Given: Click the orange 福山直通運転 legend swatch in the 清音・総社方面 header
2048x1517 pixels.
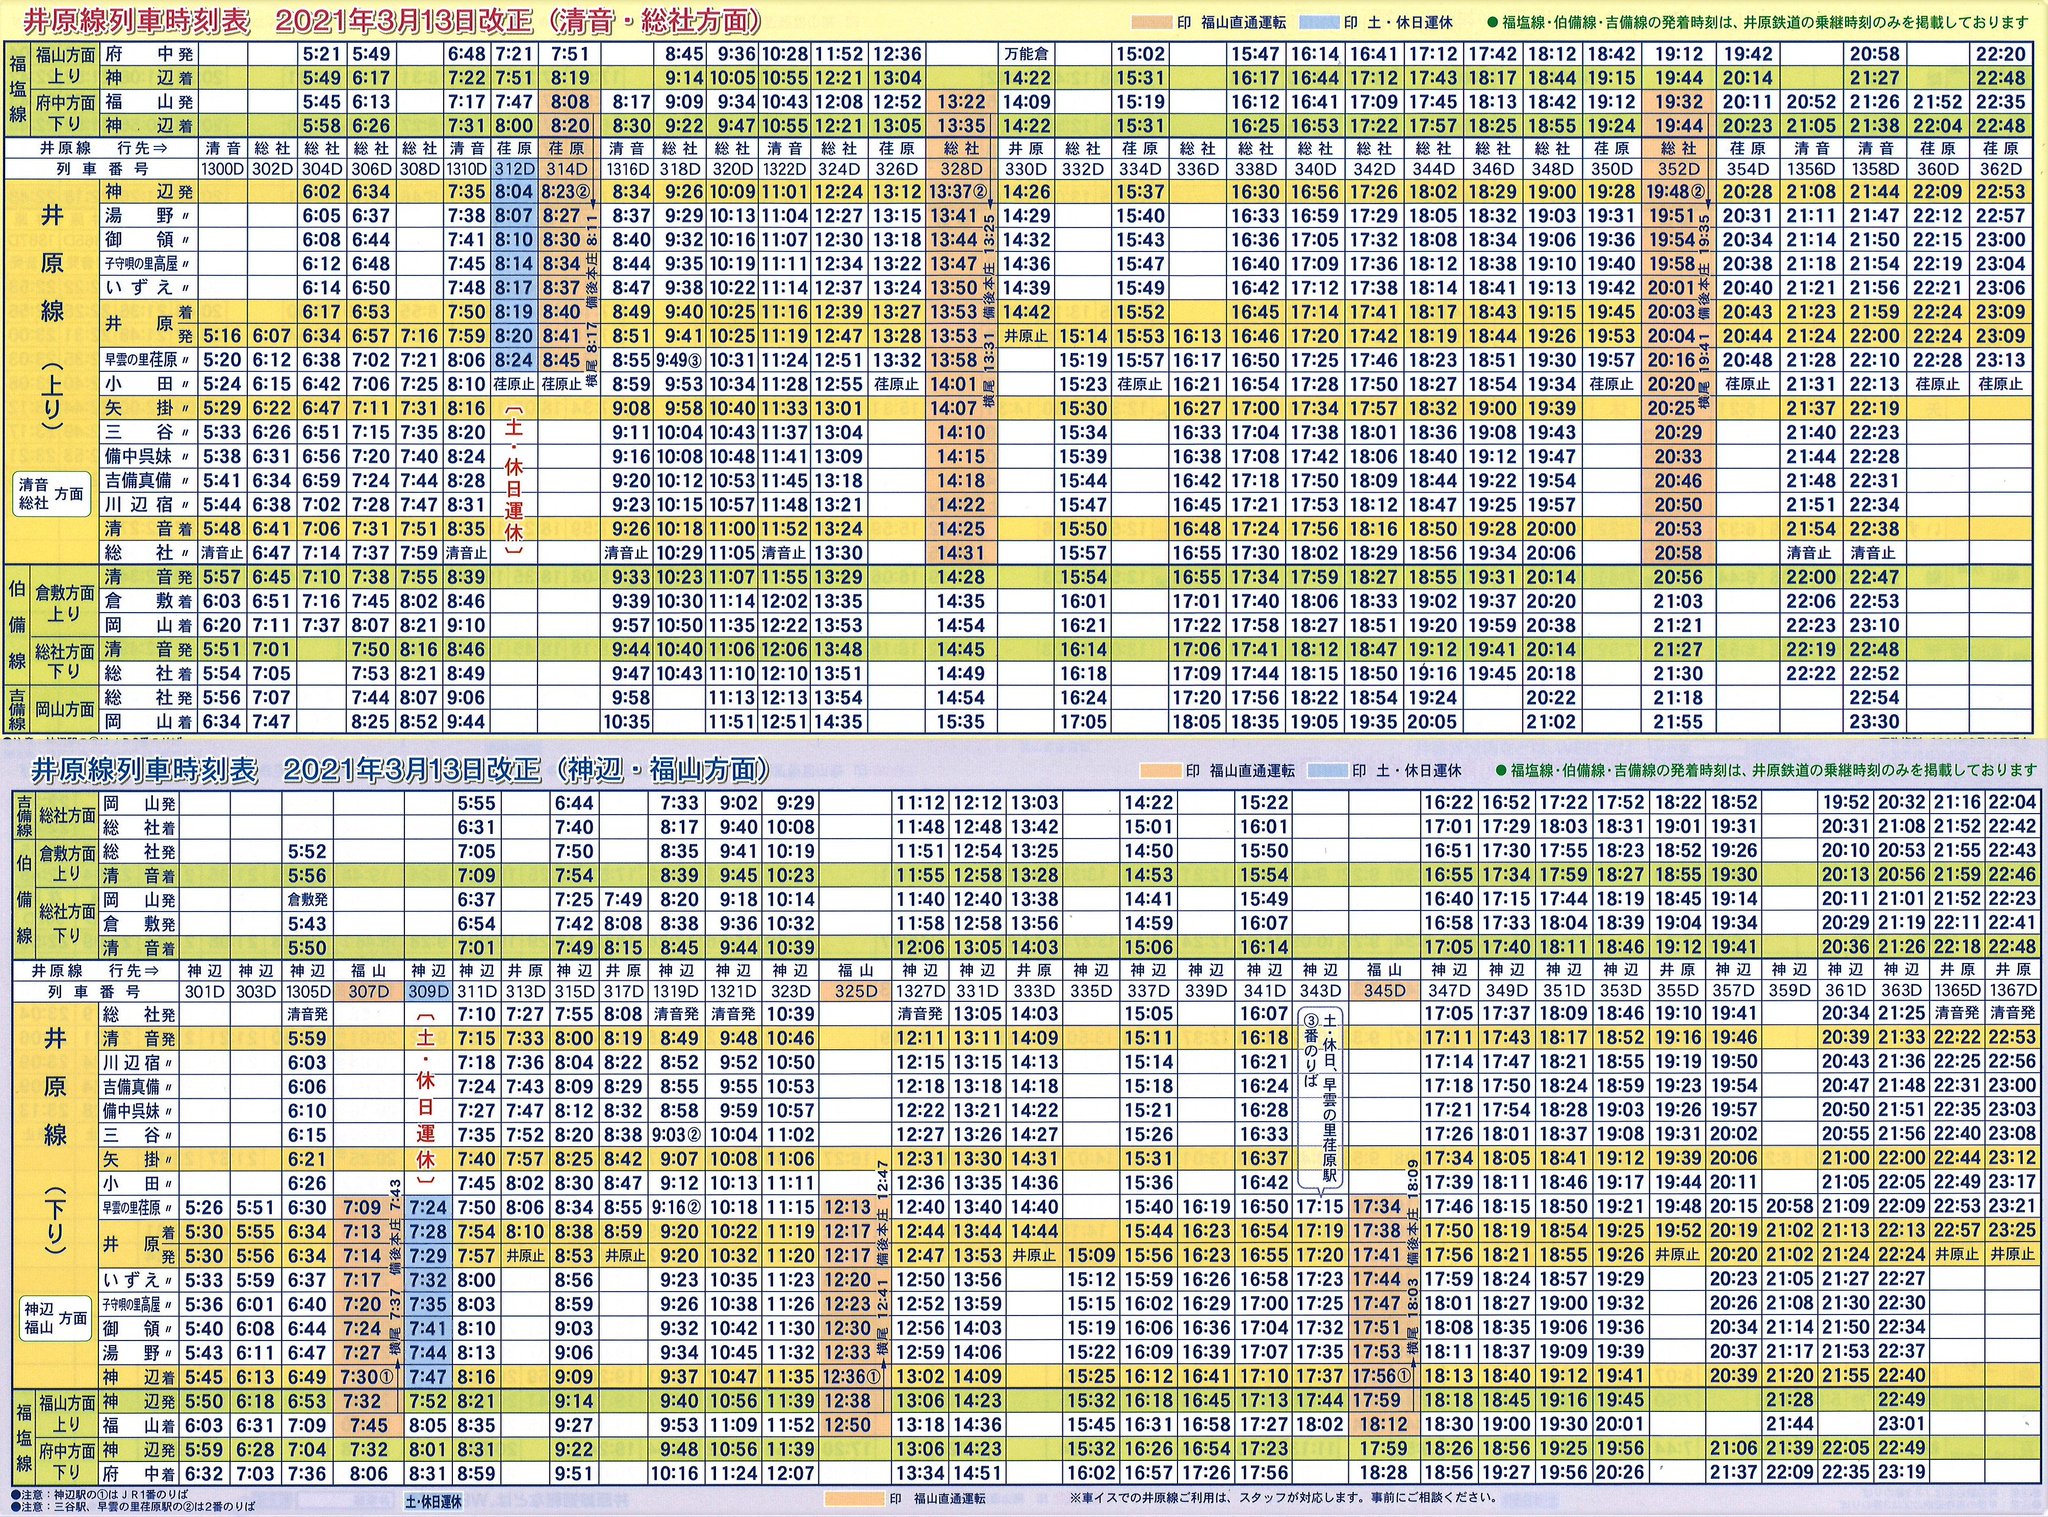Looking at the screenshot, I should pos(1154,22).
